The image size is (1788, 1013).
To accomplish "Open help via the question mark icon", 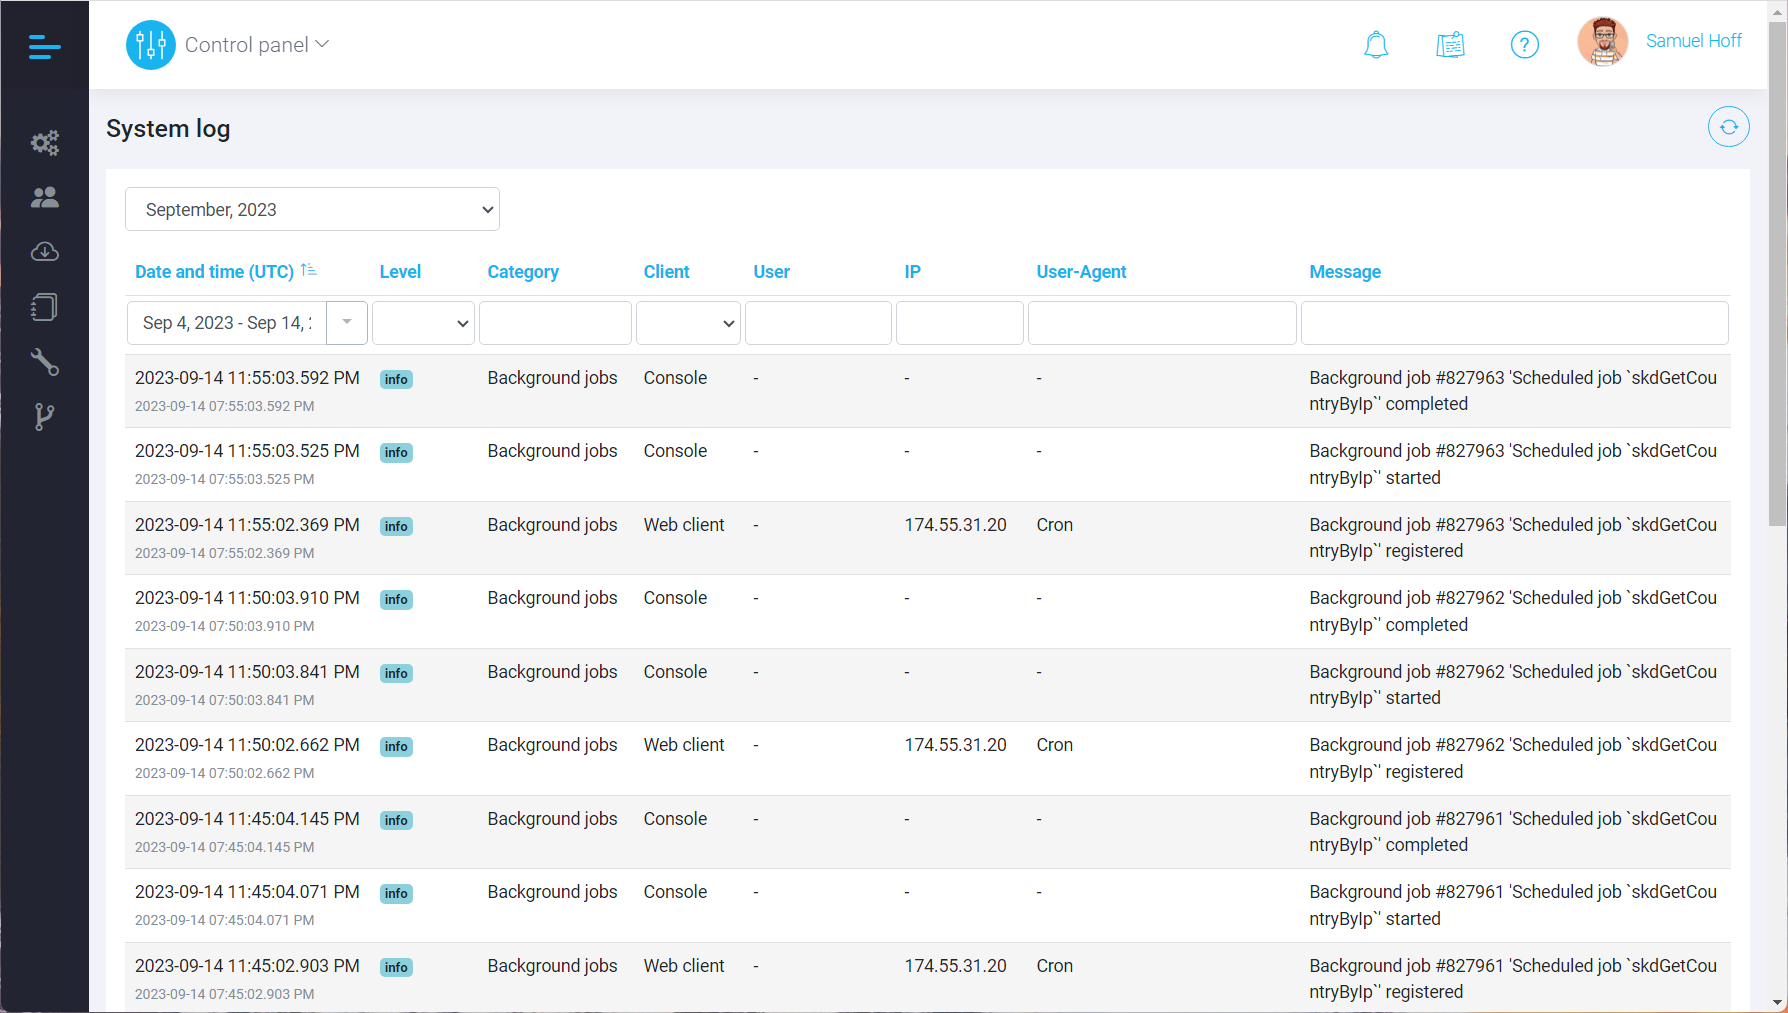I will pos(1524,44).
